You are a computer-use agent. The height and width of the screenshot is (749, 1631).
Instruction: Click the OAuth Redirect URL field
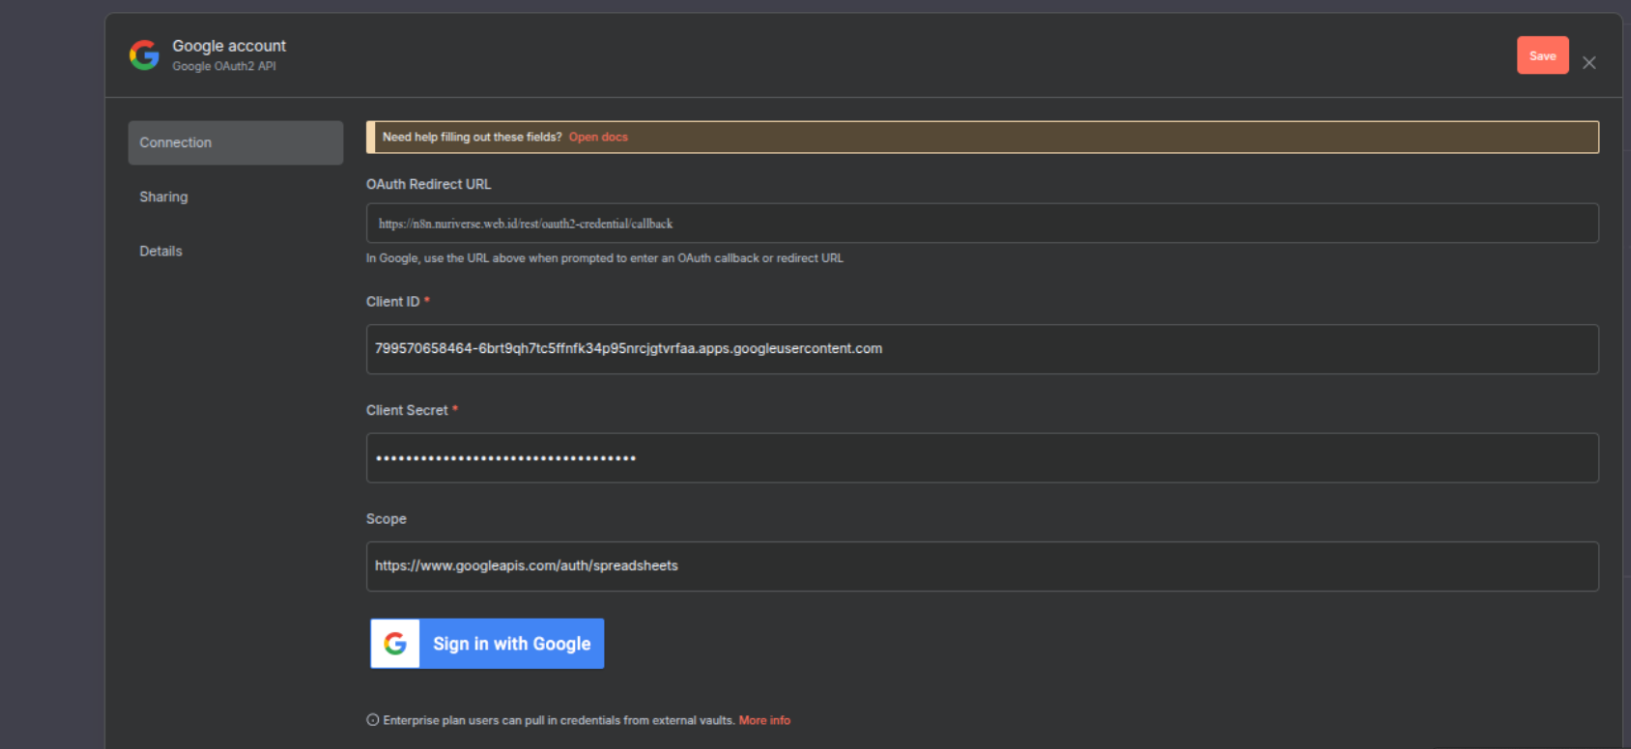(982, 223)
